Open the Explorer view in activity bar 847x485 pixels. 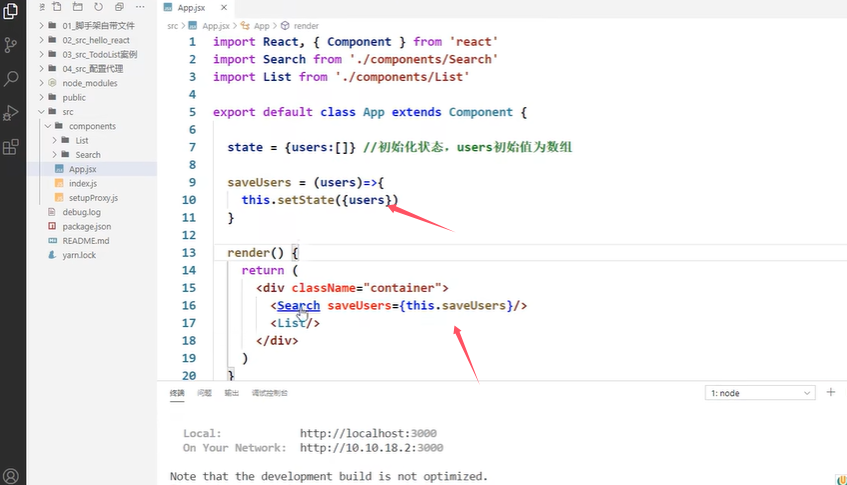click(11, 11)
